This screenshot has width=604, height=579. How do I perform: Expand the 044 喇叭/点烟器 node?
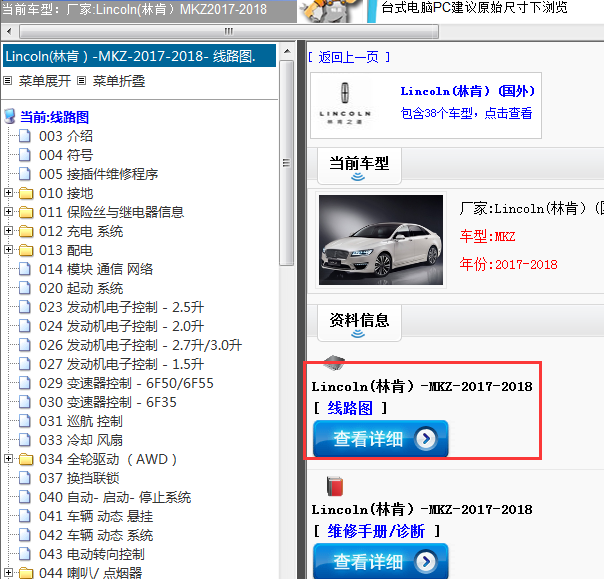tap(8, 572)
